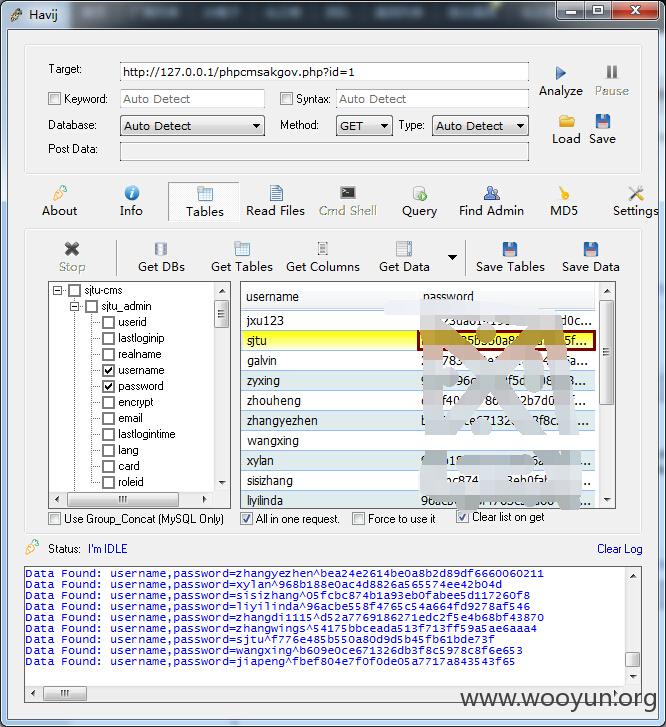Open the Settings section
This screenshot has height=727, width=666.
[635, 202]
